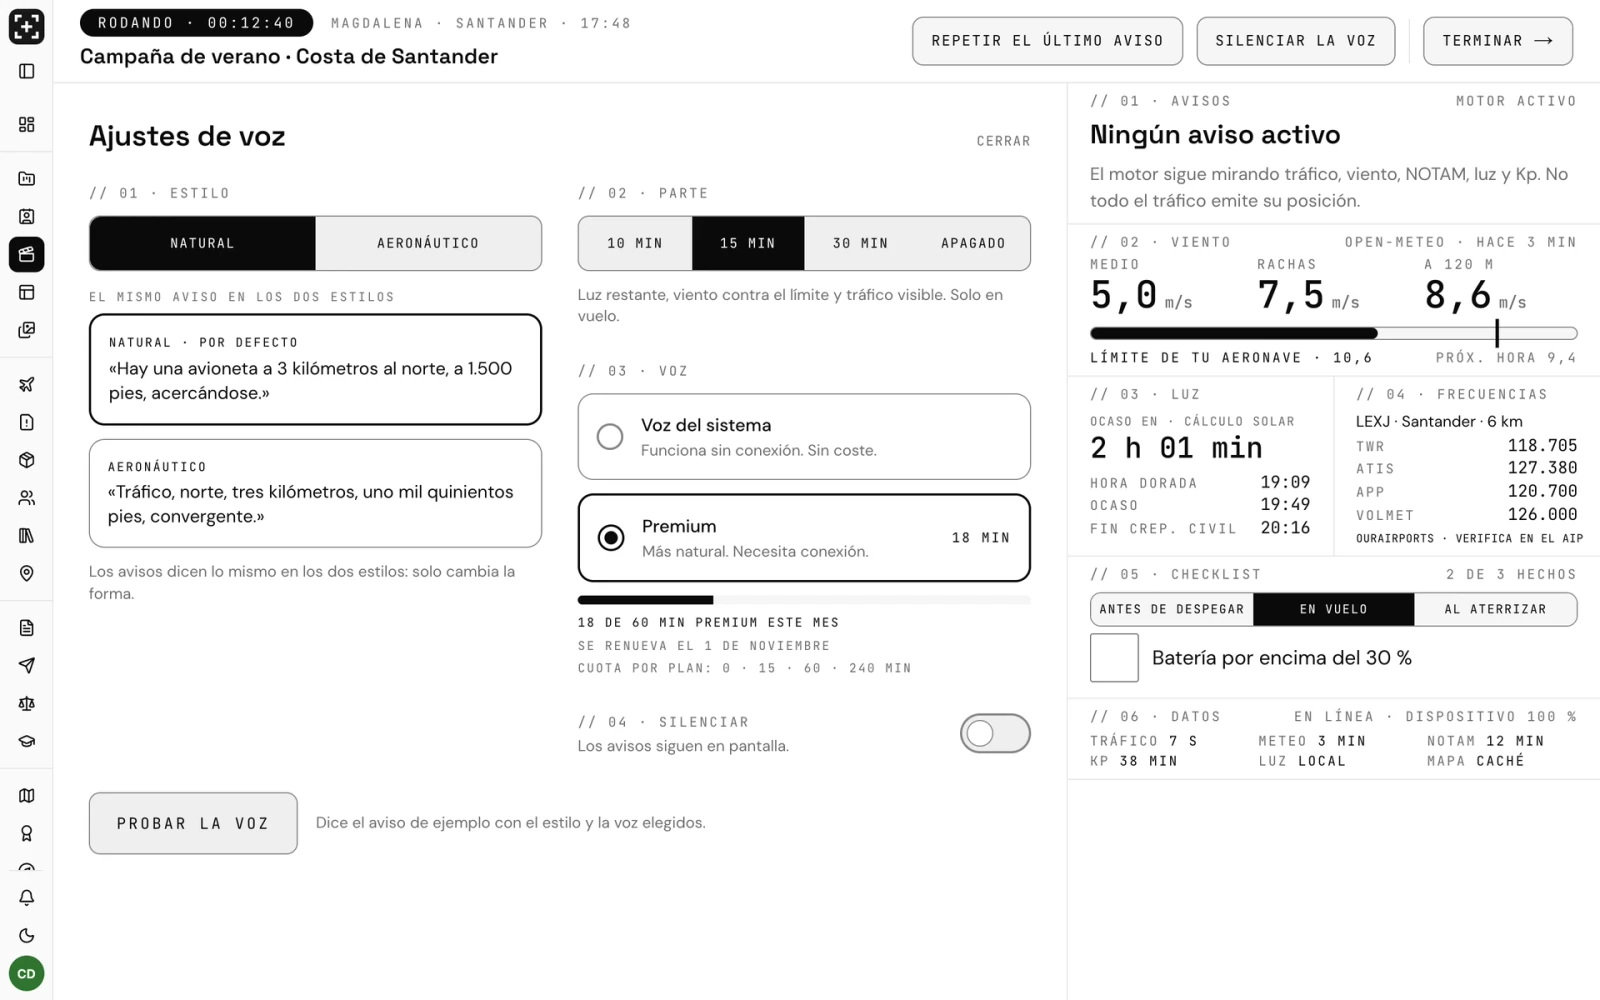
Task: Set the report interval to 10 MIN
Action: 635,243
